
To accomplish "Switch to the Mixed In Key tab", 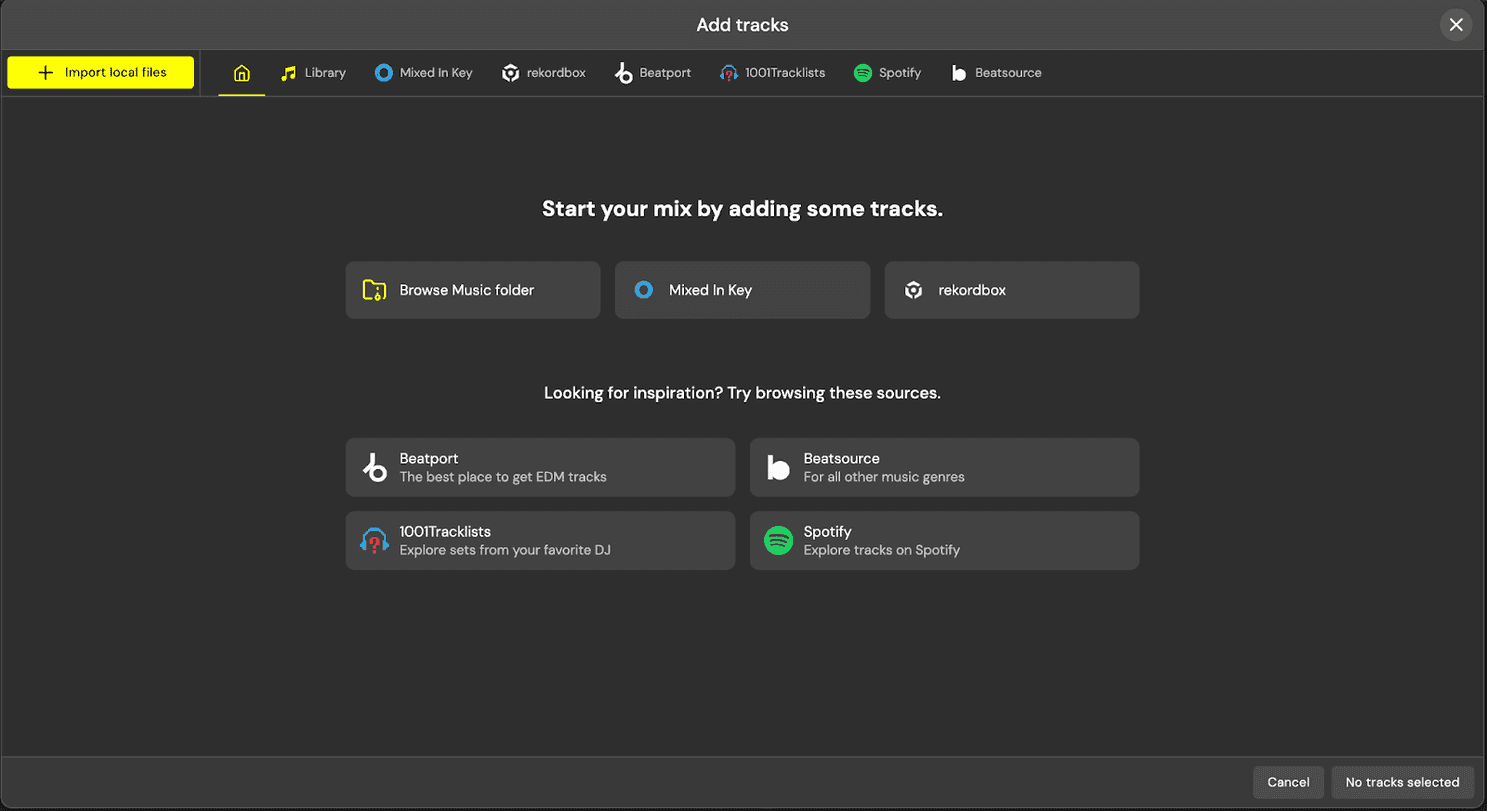I will (x=423, y=73).
